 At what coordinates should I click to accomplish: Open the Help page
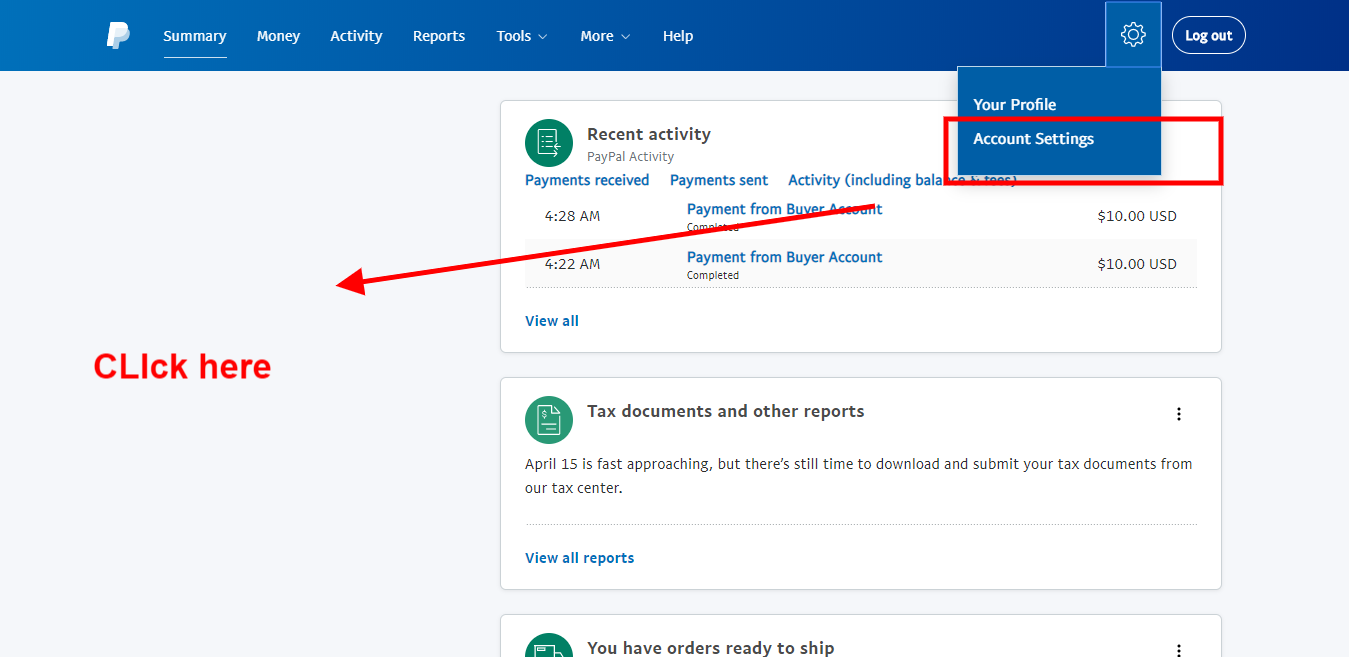tap(678, 36)
